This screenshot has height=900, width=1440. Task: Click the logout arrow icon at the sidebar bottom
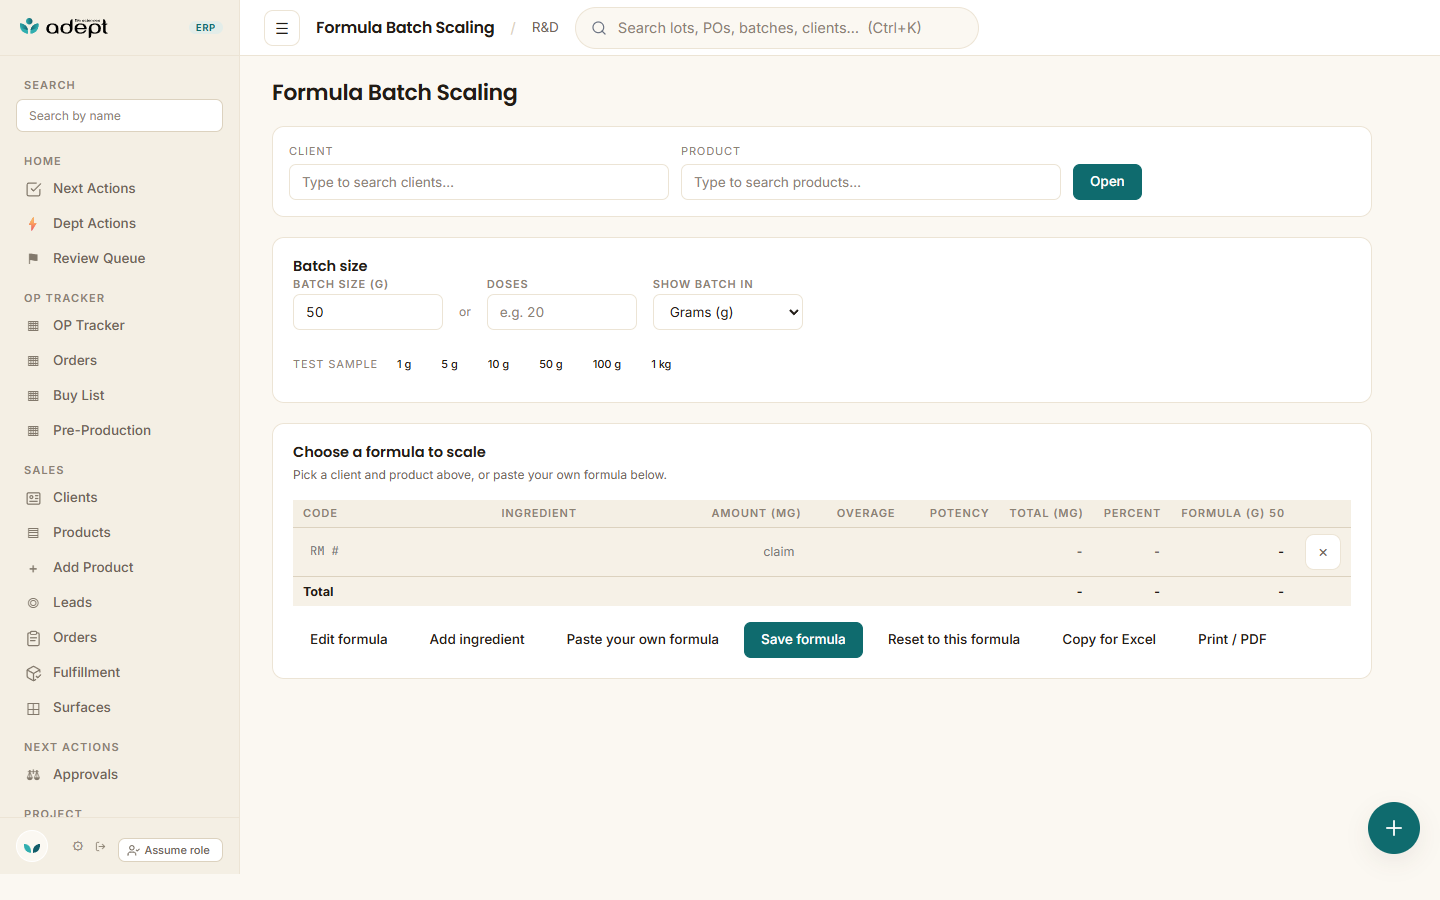click(101, 846)
